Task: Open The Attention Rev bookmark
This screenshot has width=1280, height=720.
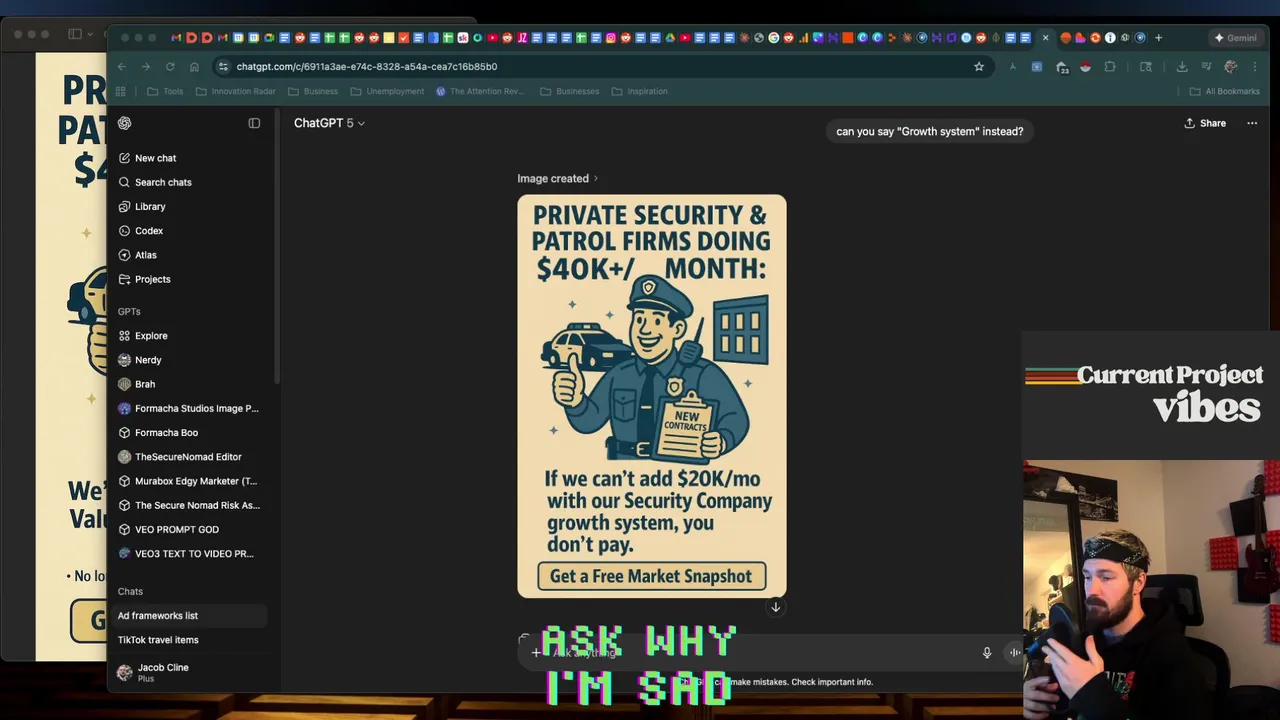Action: pos(480,91)
